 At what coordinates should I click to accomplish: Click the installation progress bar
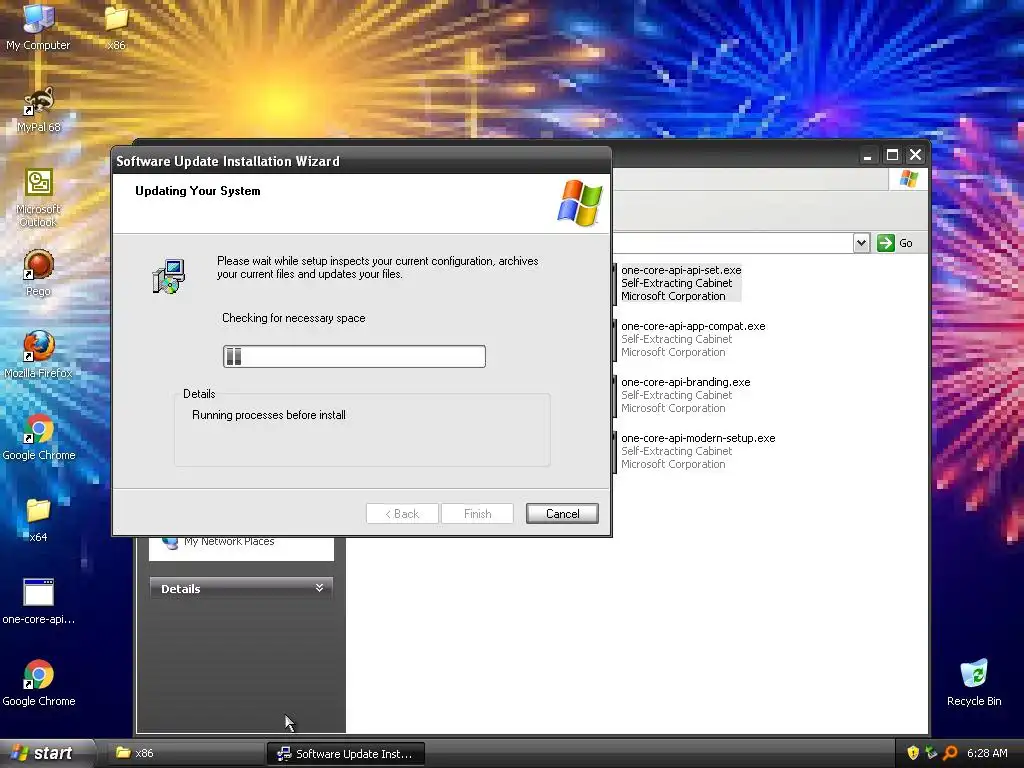click(354, 357)
